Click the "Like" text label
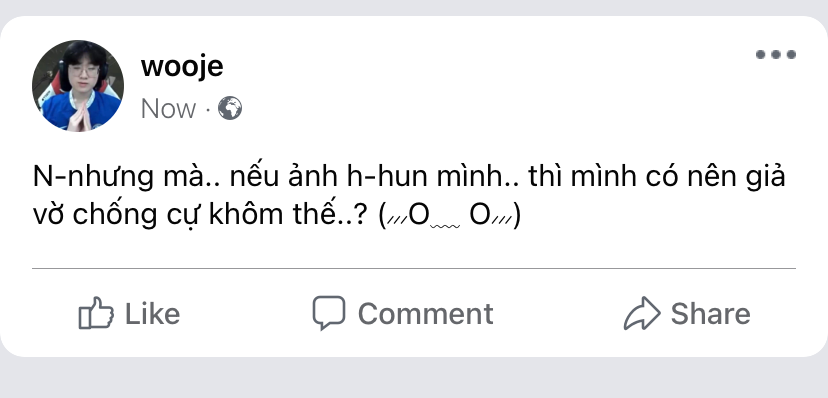The width and height of the screenshot is (828, 398). [x=152, y=314]
